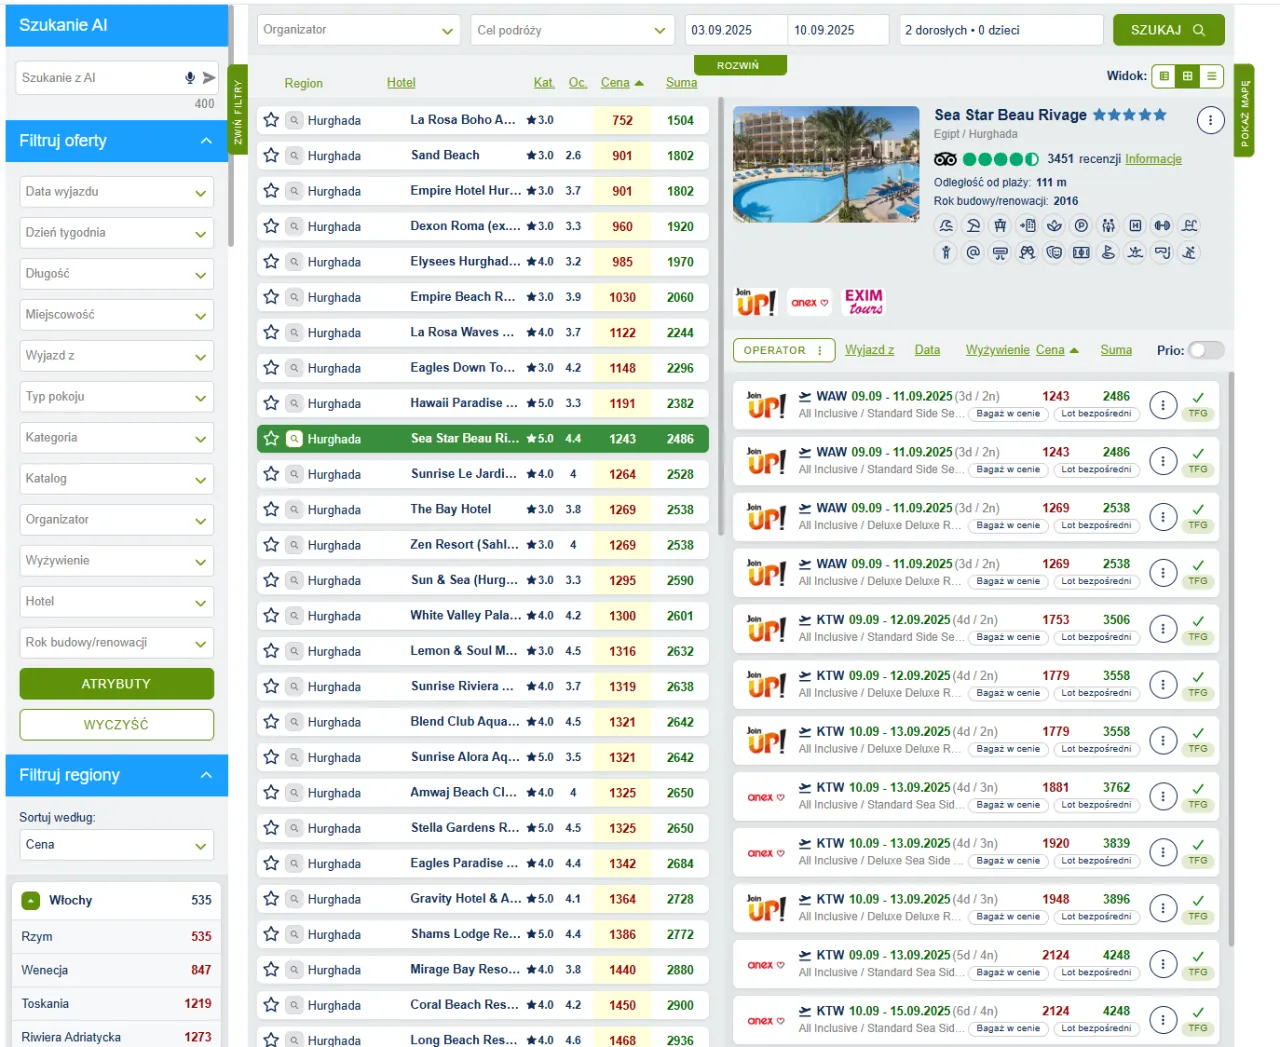1280x1047 pixels.
Task: Select the grid view option in Widok
Action: click(1187, 76)
